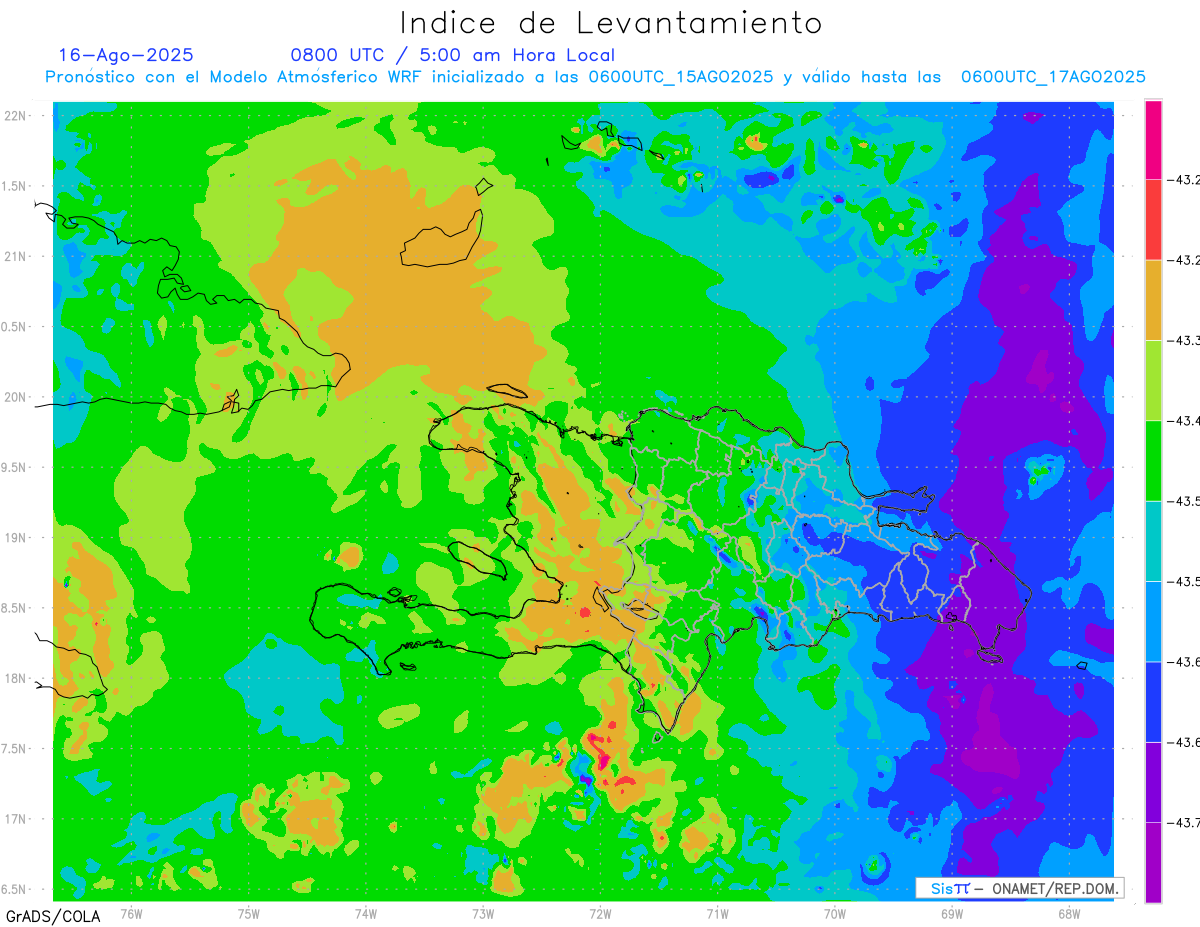
Task: Click the '68W' longitude label
Action: (1068, 914)
